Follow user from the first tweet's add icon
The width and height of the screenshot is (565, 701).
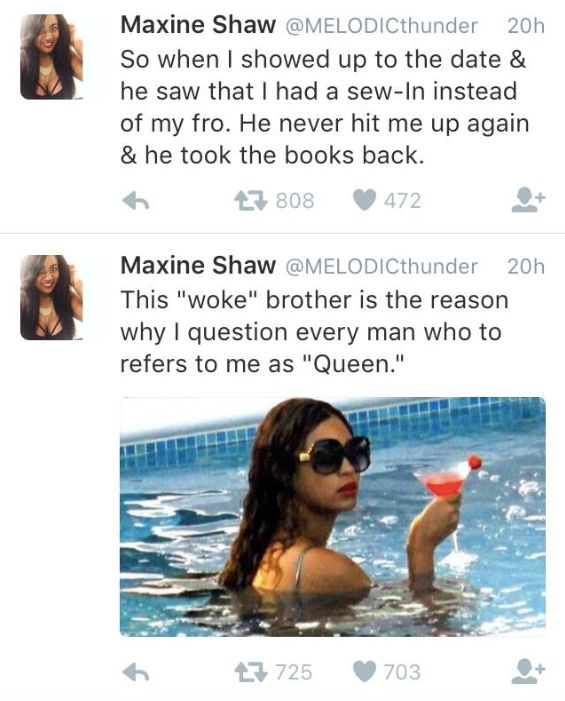(529, 200)
